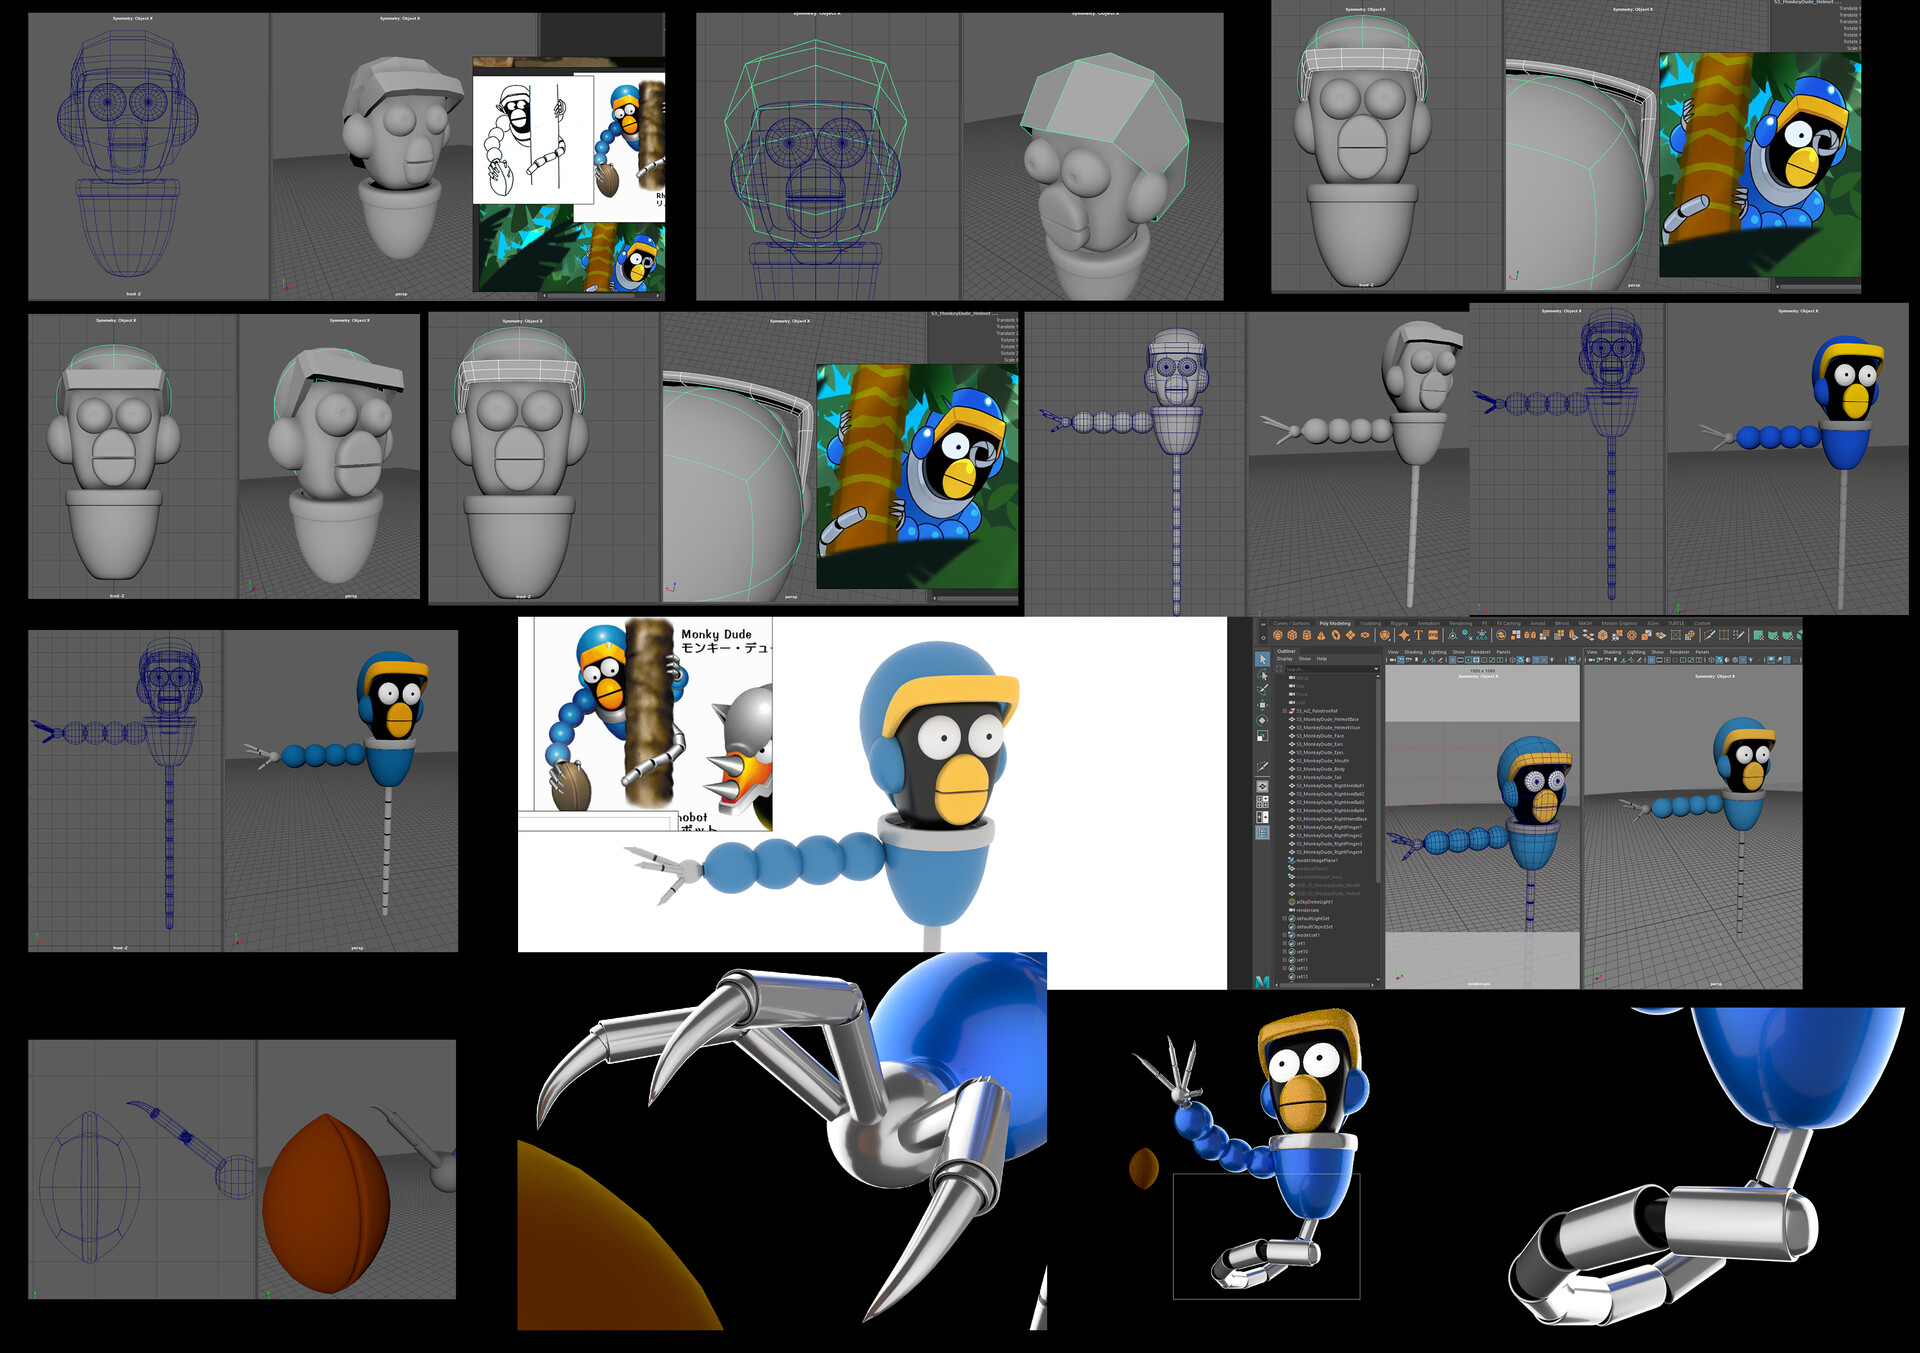Activate the Lasso selection tool
Image resolution: width=1920 pixels, height=1353 pixels.
(1262, 675)
